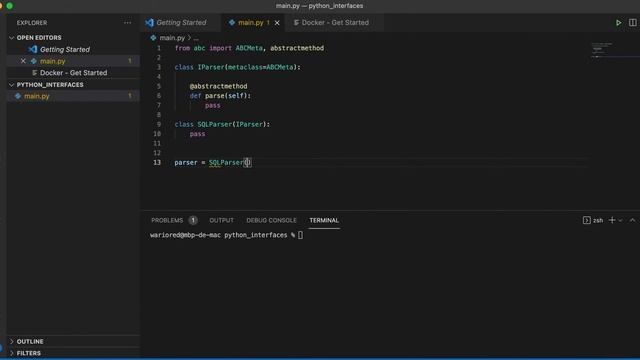Open the Problems panel tab
The width and height of the screenshot is (640, 360).
point(167,220)
